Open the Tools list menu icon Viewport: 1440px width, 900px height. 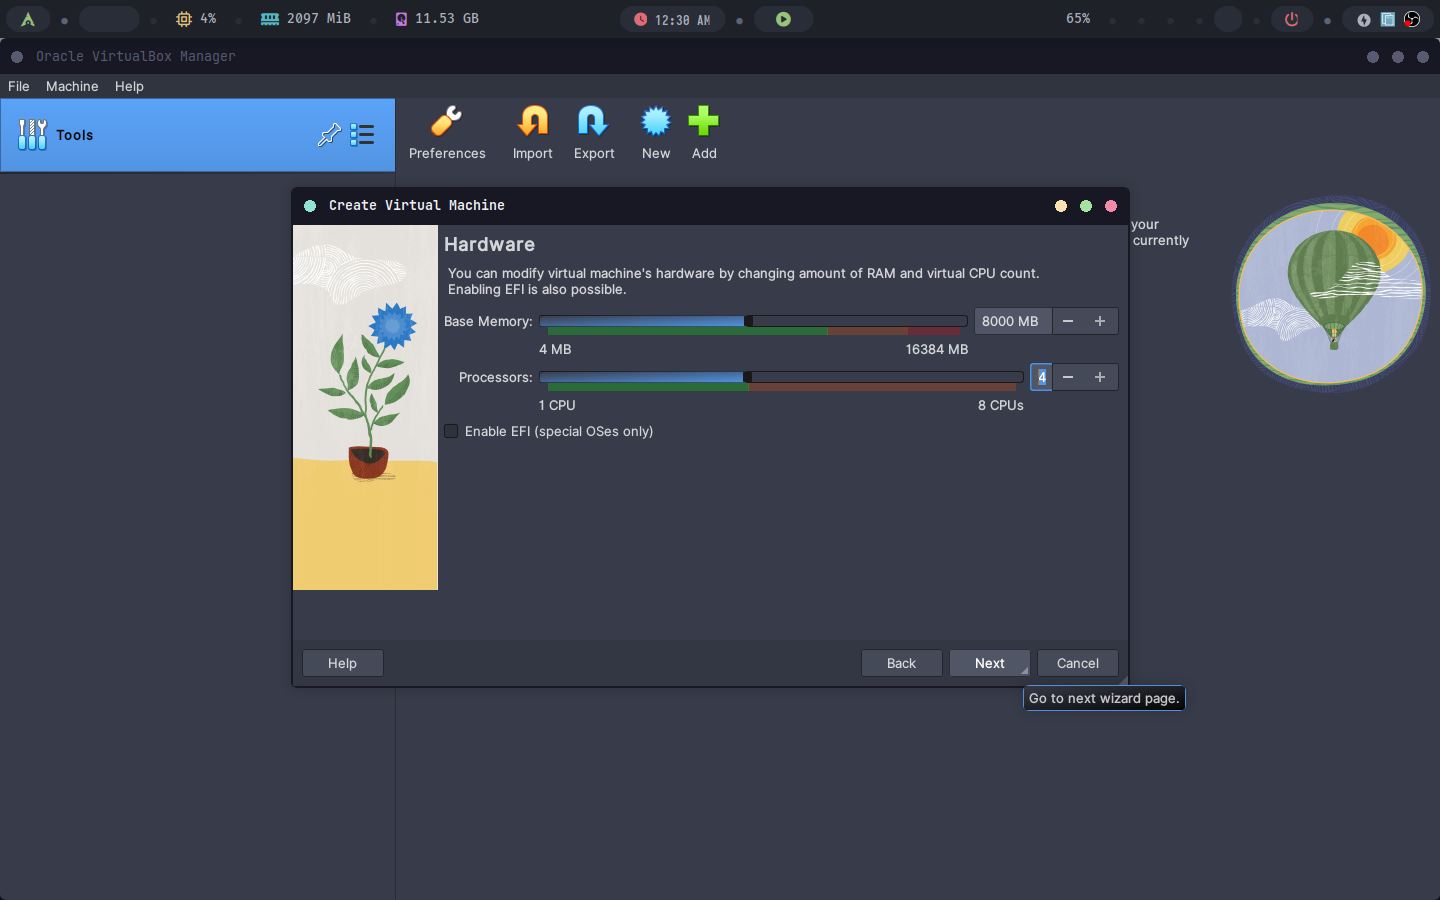coord(363,135)
